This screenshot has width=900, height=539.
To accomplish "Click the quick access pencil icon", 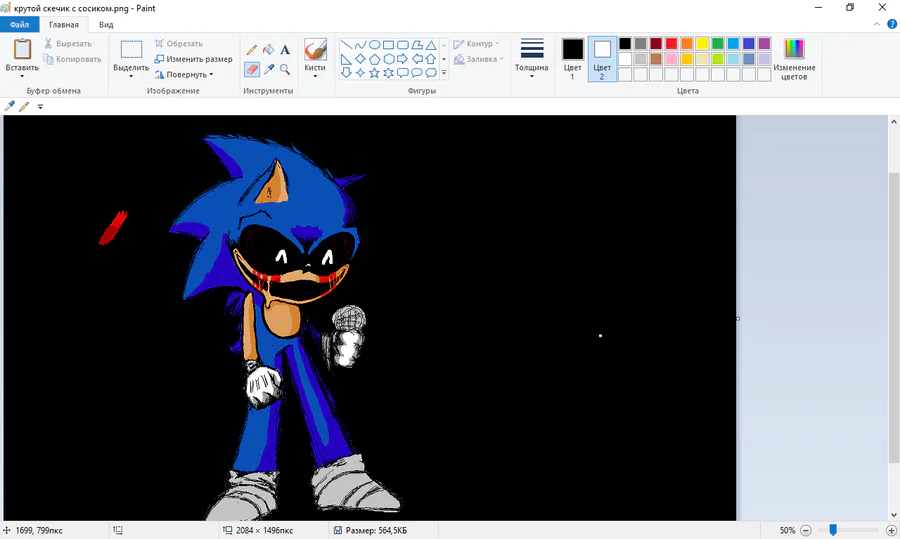I will (24, 106).
